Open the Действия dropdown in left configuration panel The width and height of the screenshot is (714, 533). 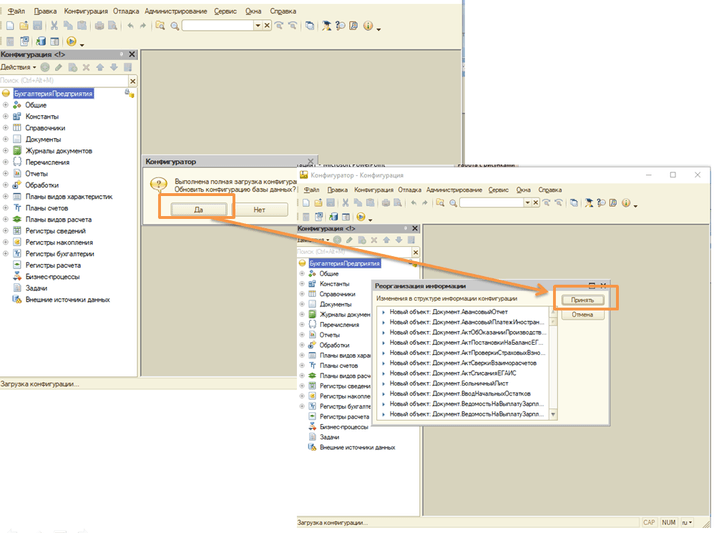click(x=19, y=67)
